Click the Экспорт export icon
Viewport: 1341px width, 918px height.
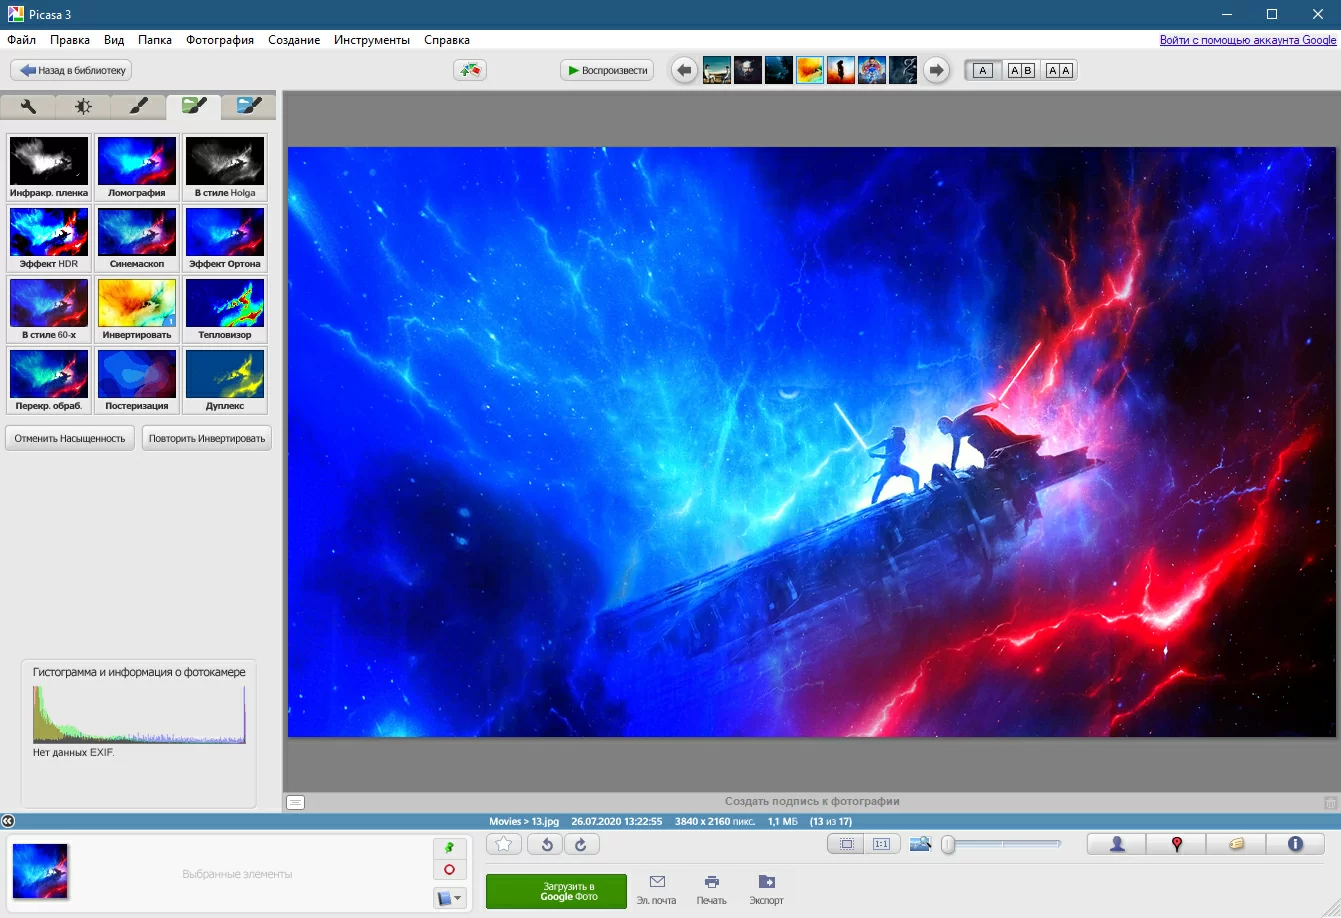pos(766,890)
